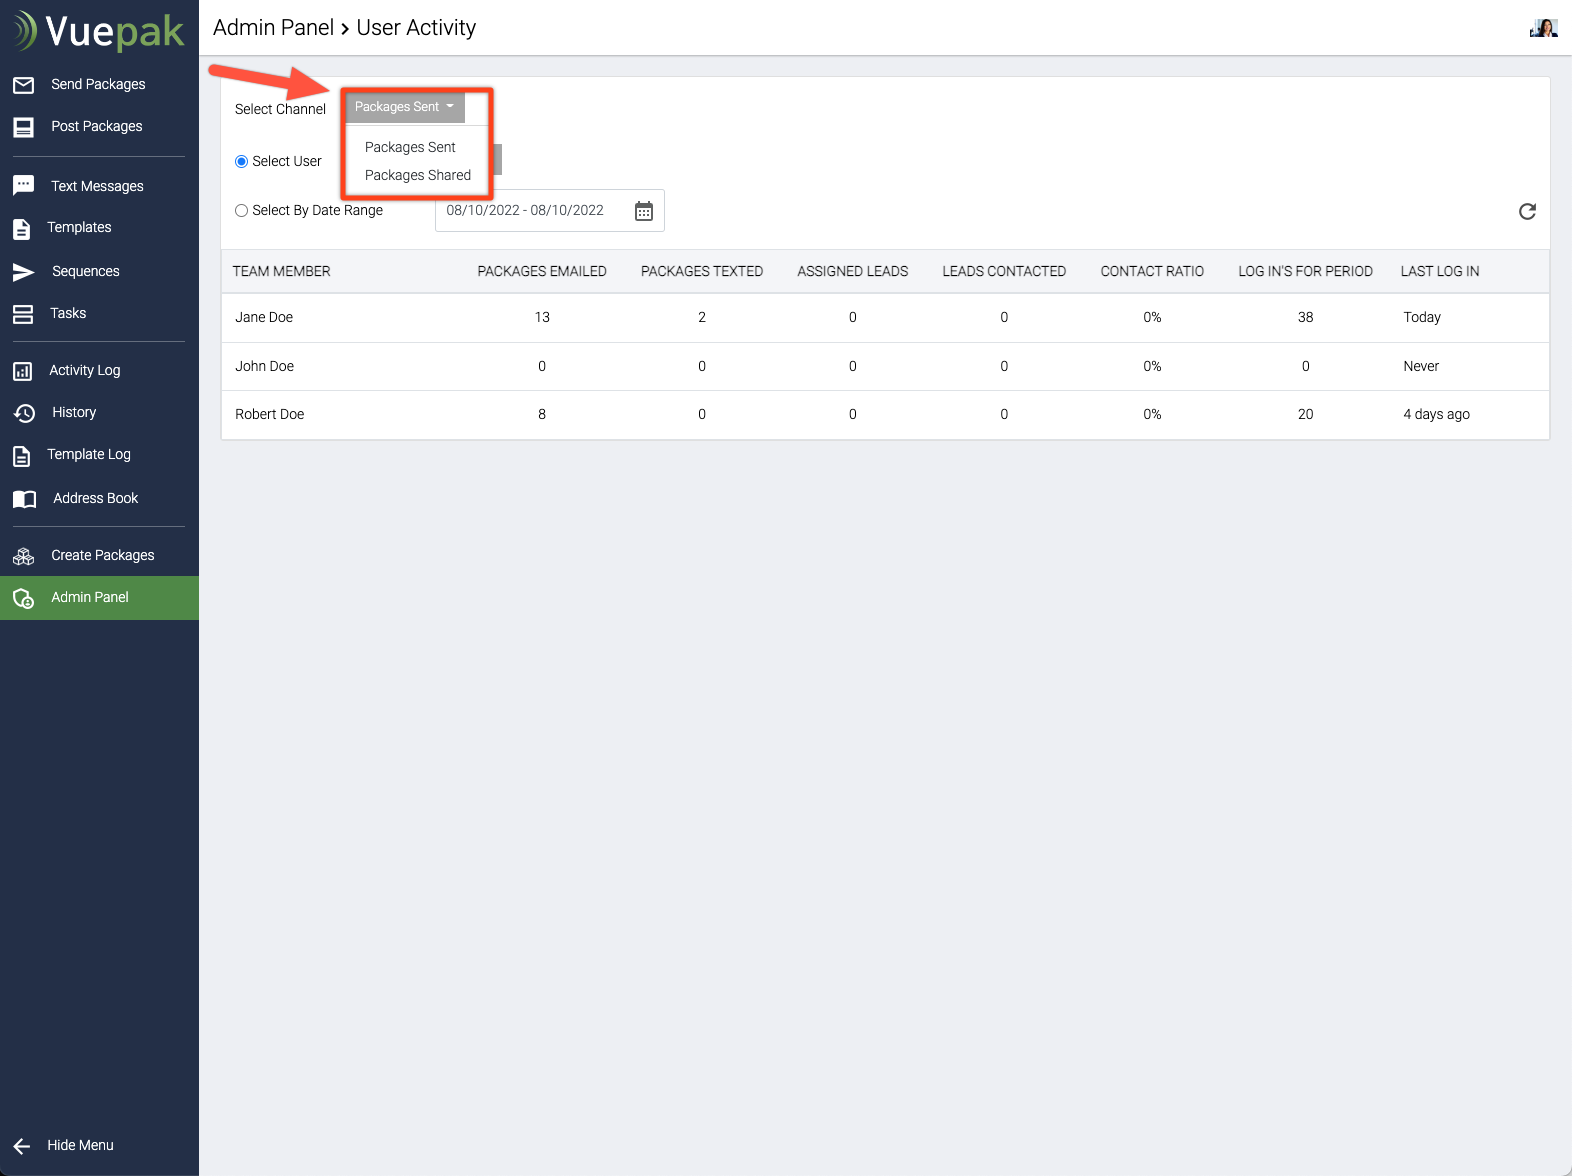The height and width of the screenshot is (1176, 1572).
Task: Choose 'Packages Sent' option in list
Action: pyautogui.click(x=410, y=147)
